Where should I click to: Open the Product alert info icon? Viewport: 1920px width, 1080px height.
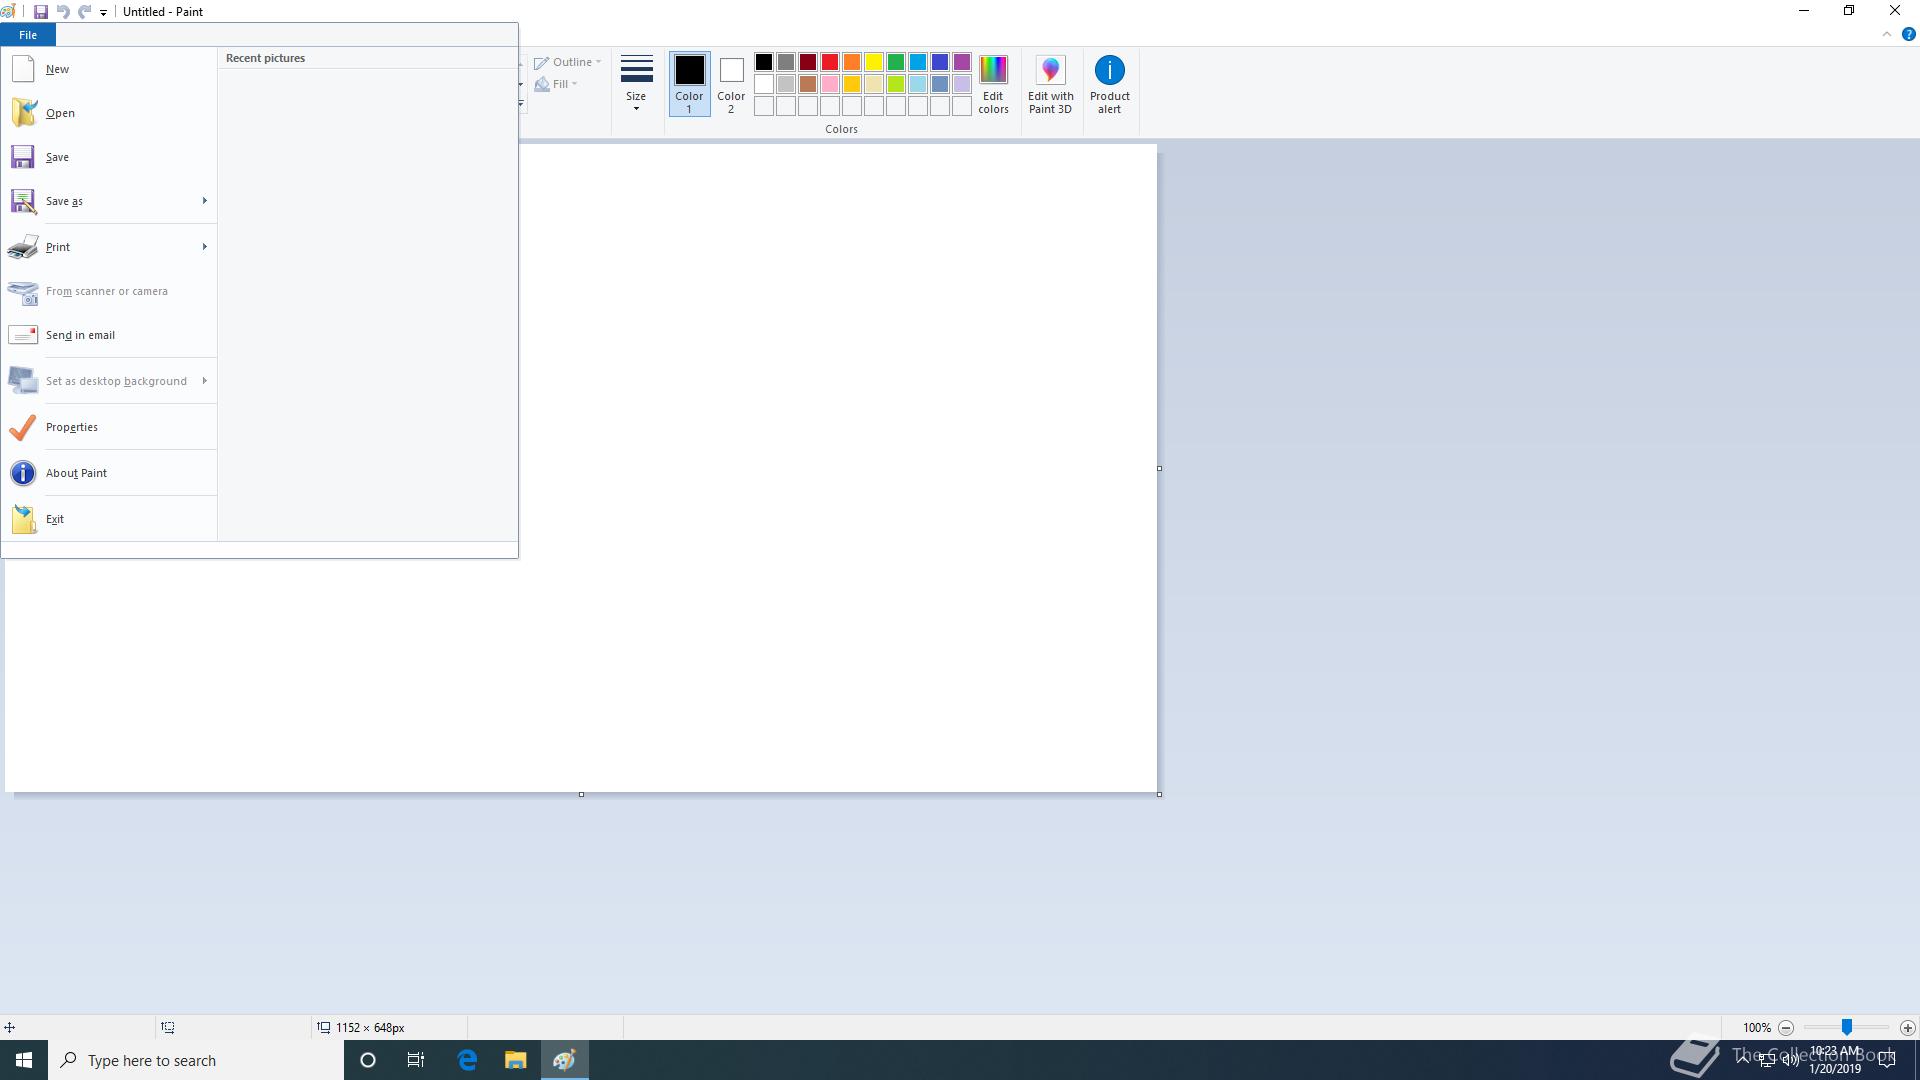point(1109,84)
